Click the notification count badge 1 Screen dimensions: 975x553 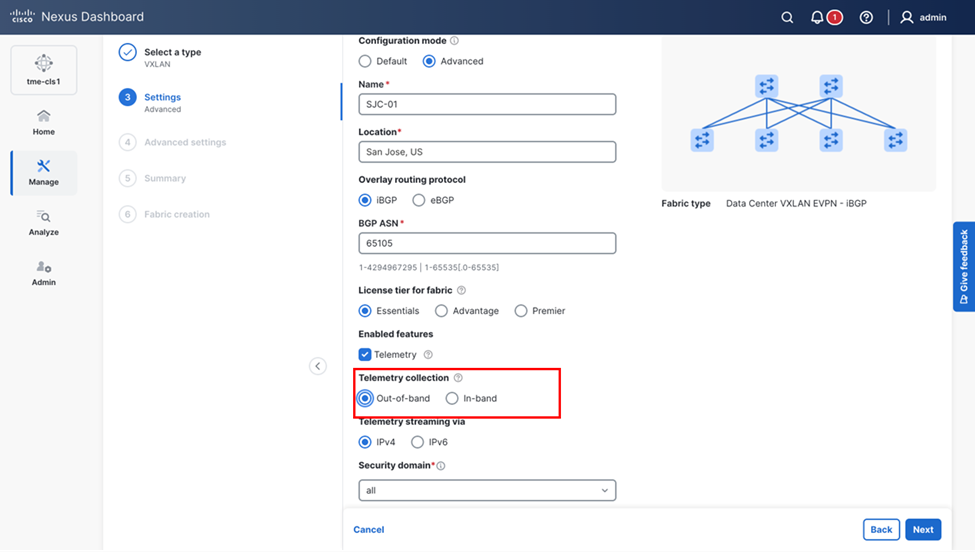(x=834, y=17)
